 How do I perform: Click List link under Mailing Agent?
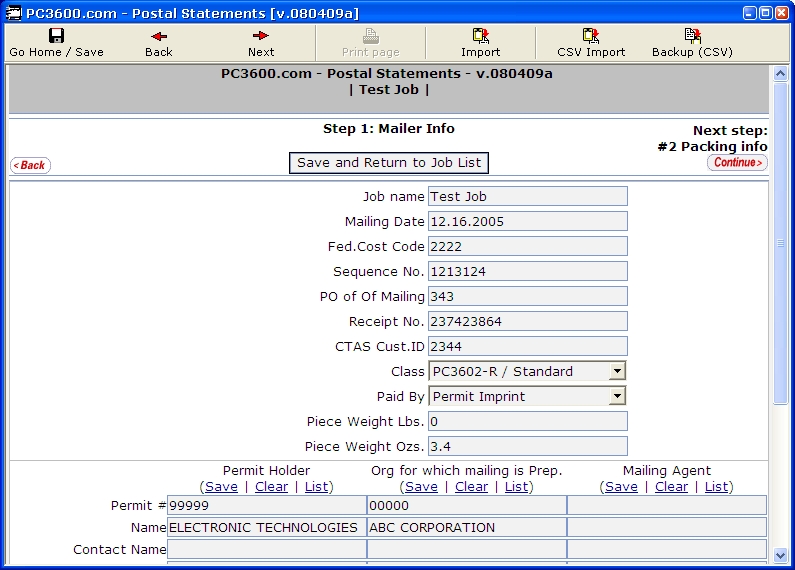716,487
